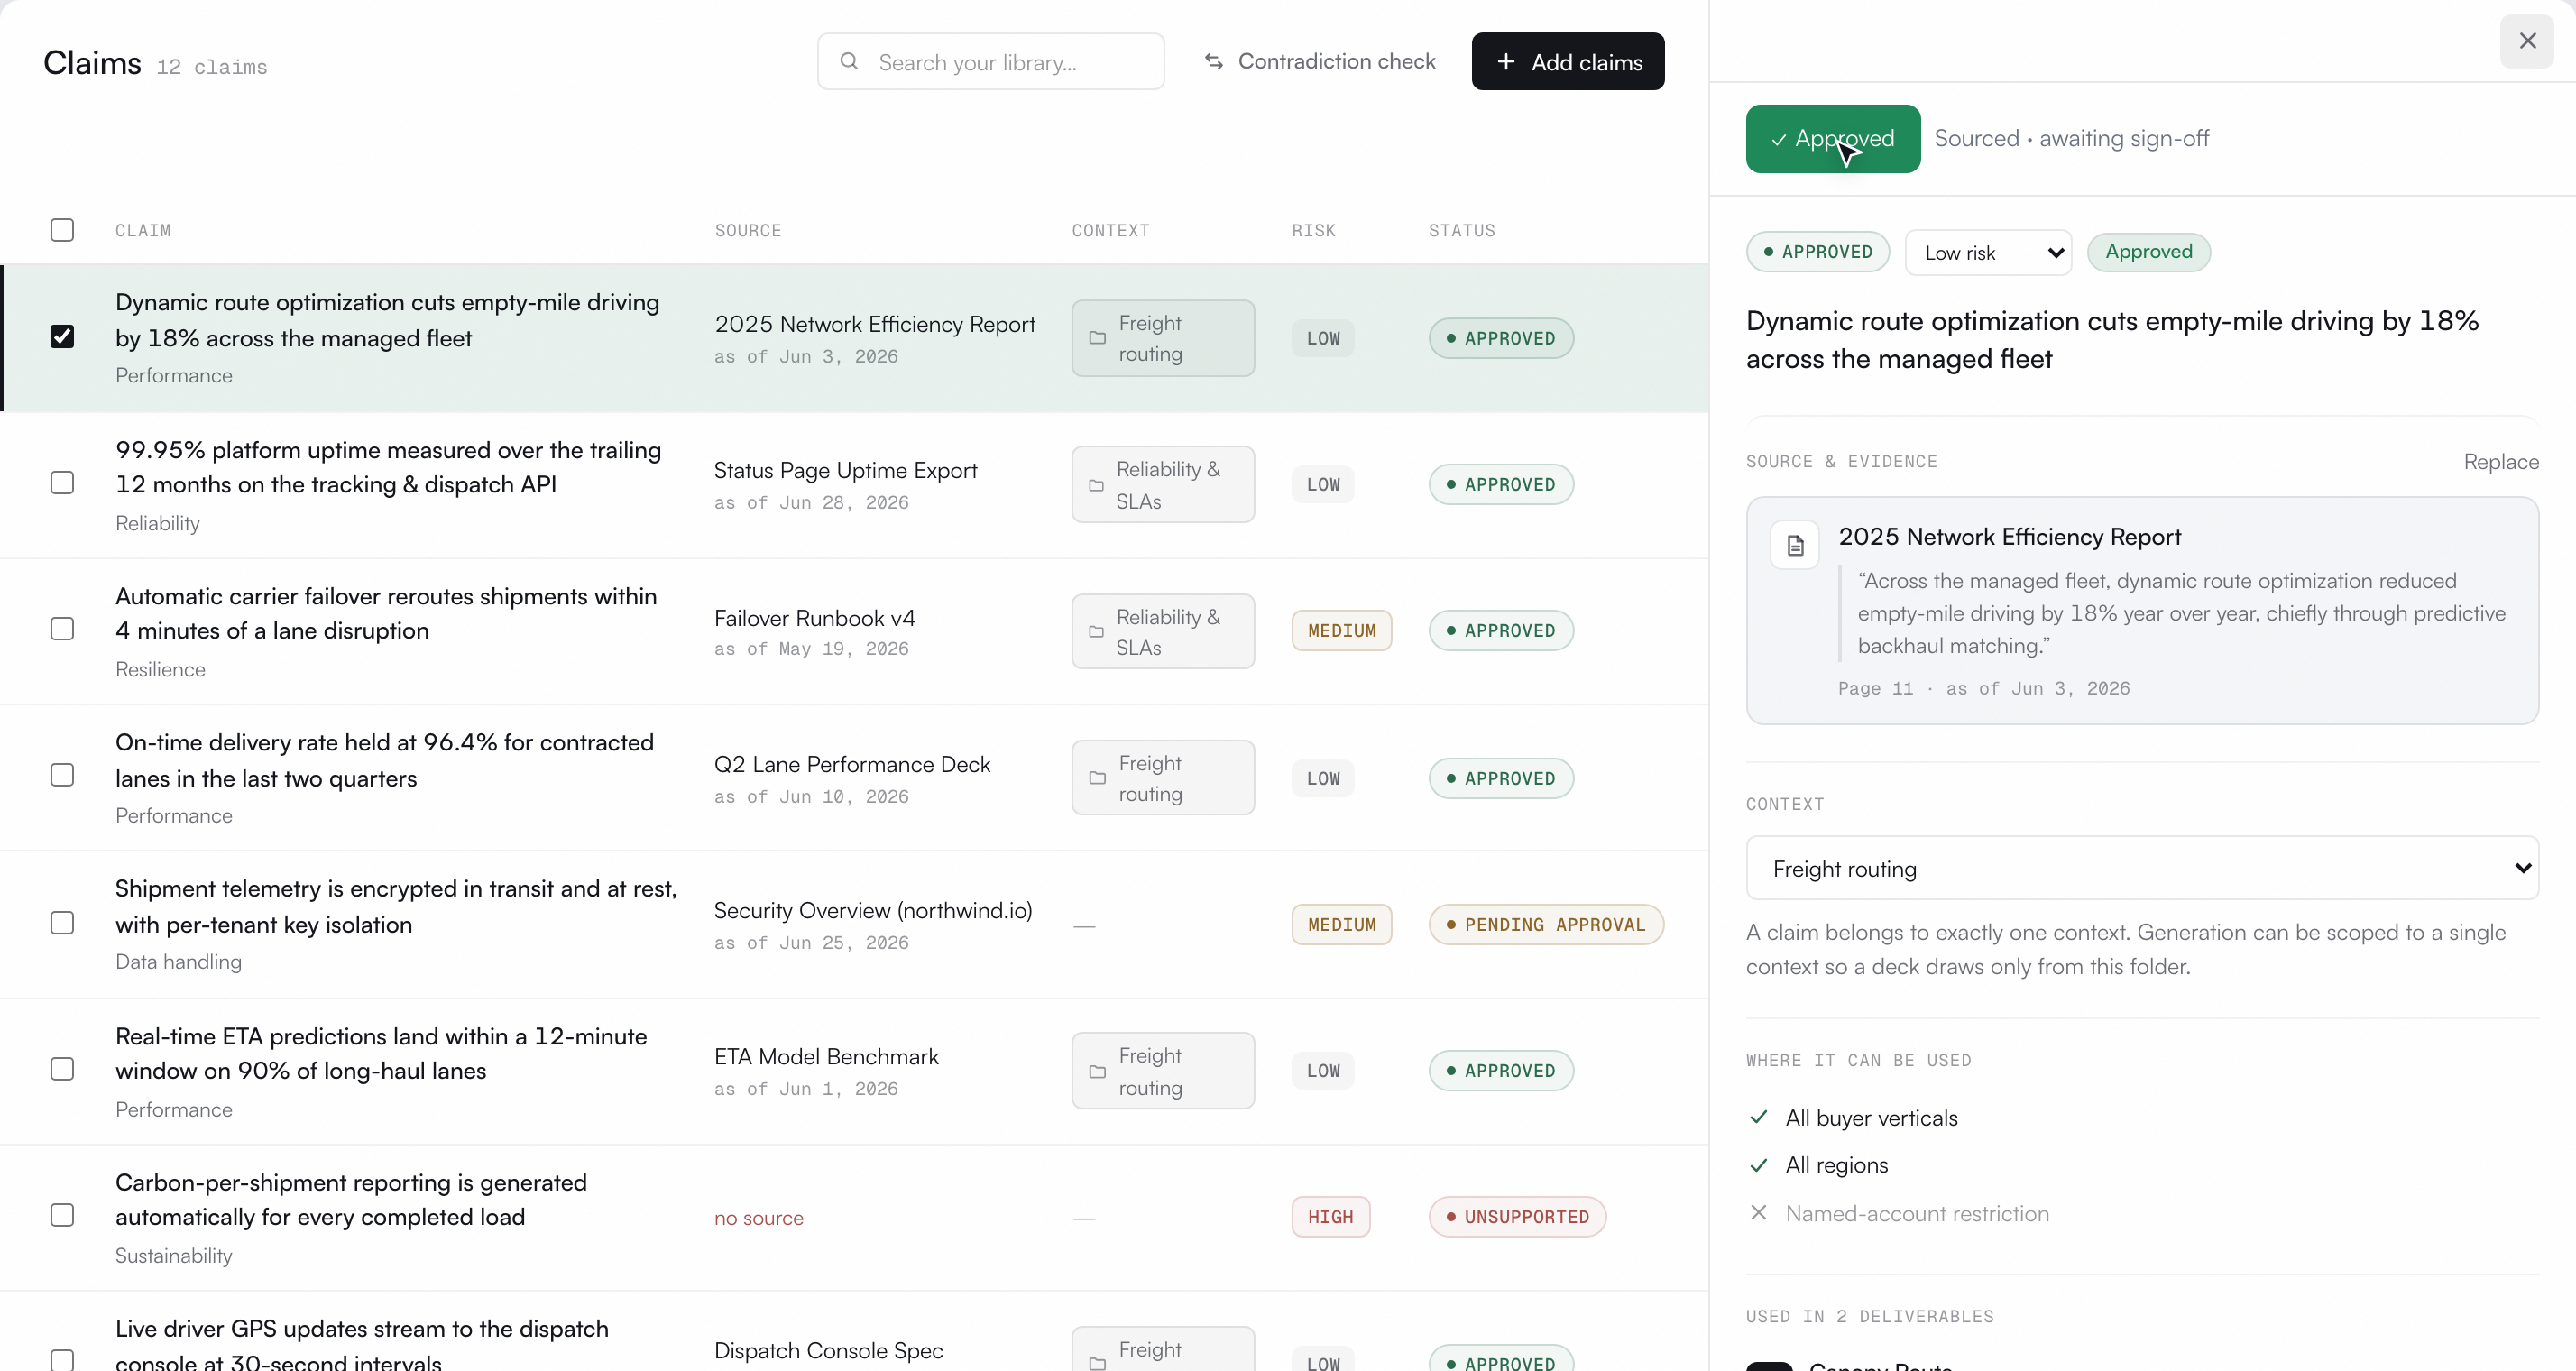2576x1371 pixels.
Task: Uncheck the Dynamic route optimization claim checkbox
Action: point(62,336)
